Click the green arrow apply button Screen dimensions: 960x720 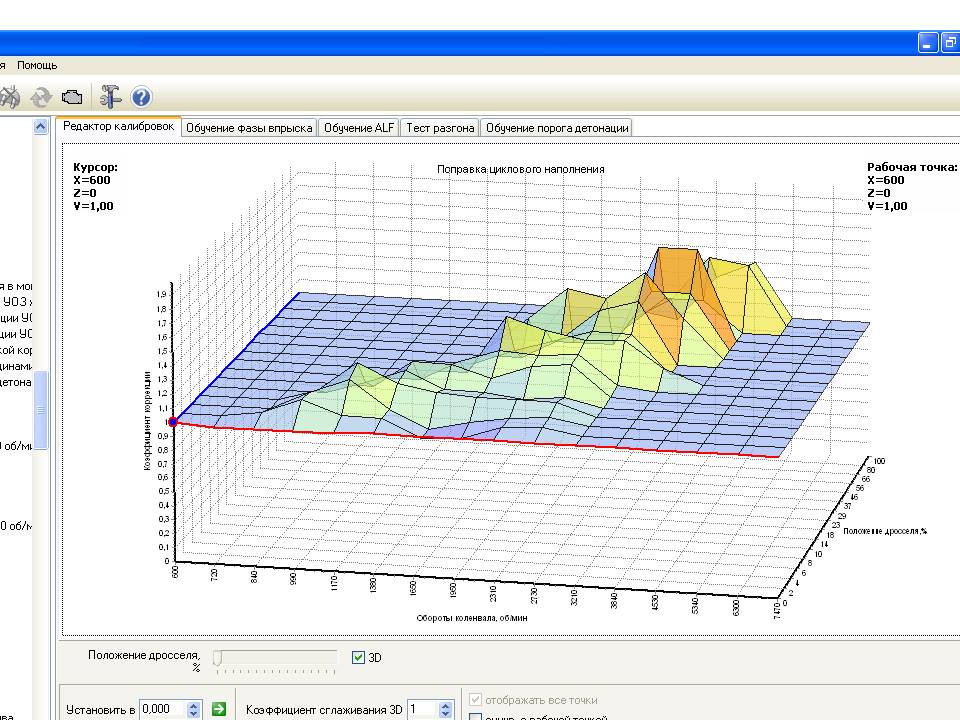tap(219, 709)
